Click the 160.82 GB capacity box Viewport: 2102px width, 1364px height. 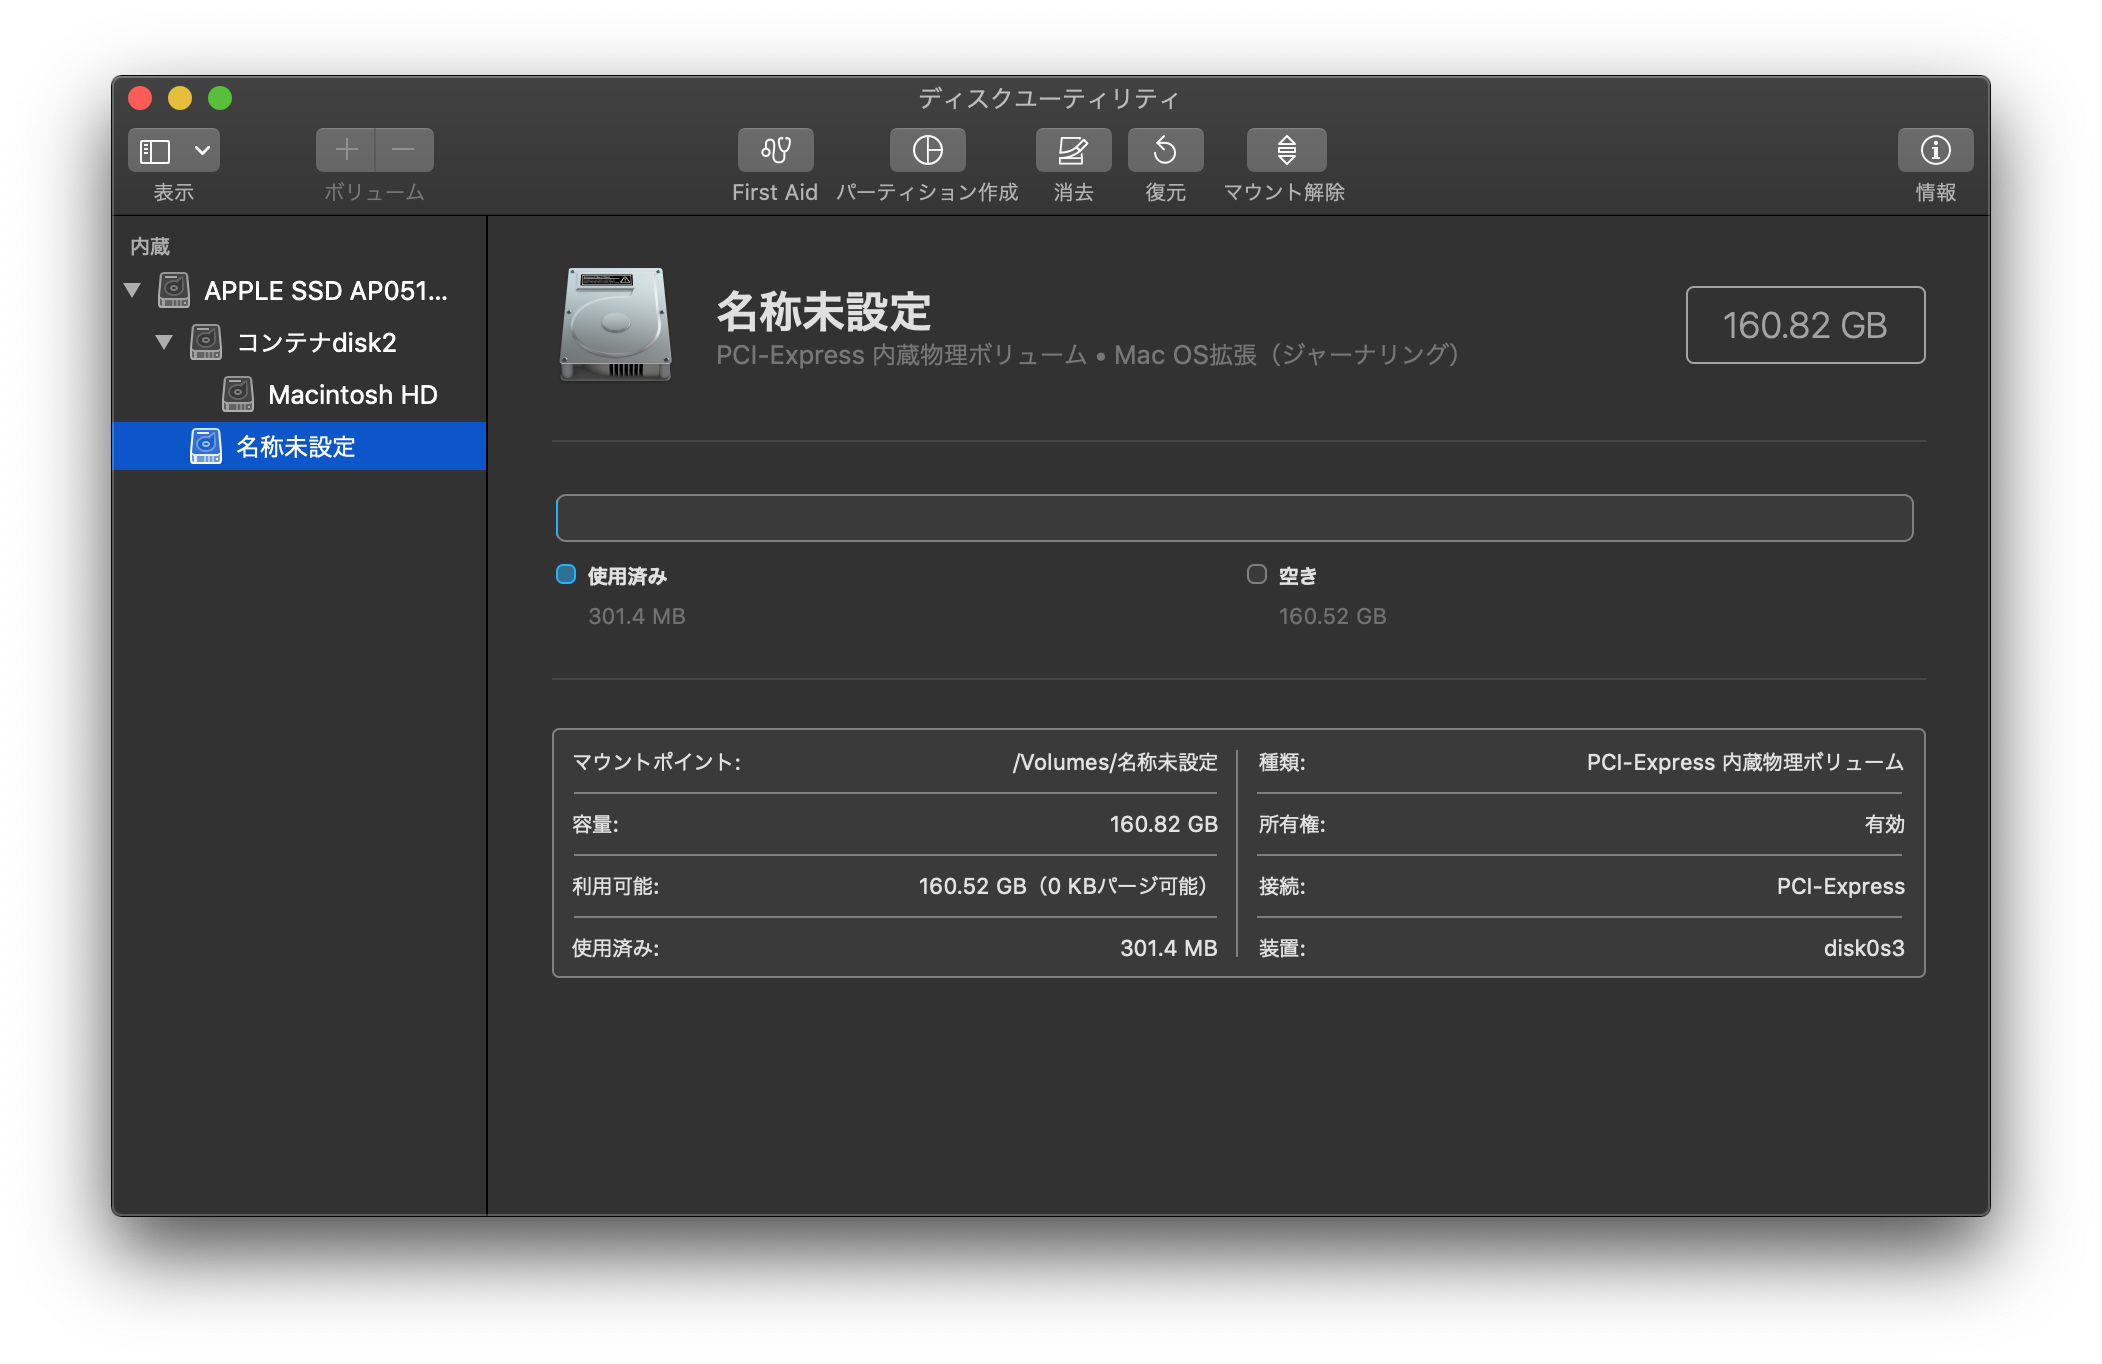tap(1805, 325)
